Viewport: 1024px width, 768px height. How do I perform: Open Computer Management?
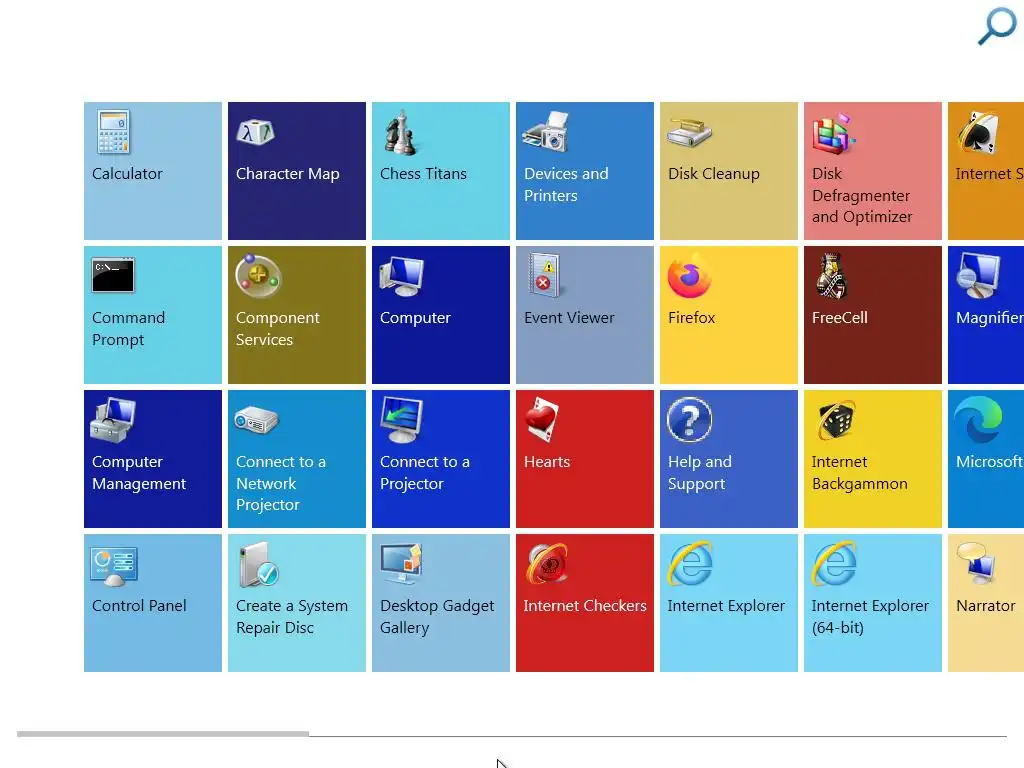[x=153, y=459]
